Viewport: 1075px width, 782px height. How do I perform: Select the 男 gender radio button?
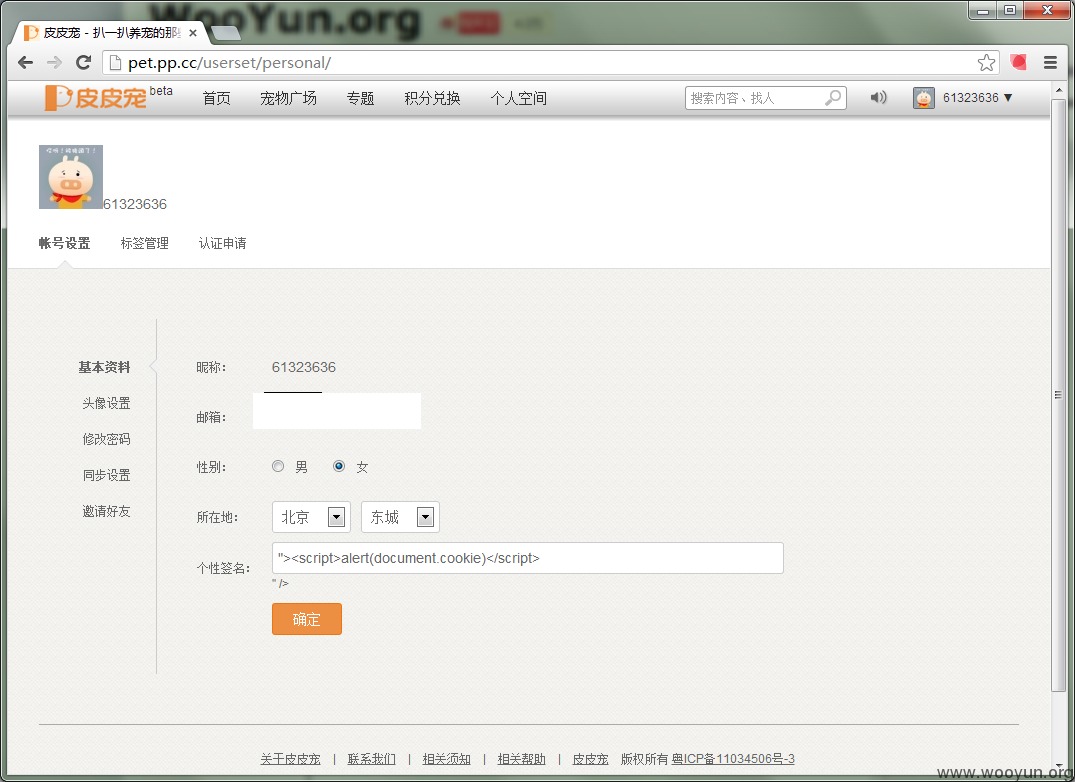pos(278,466)
